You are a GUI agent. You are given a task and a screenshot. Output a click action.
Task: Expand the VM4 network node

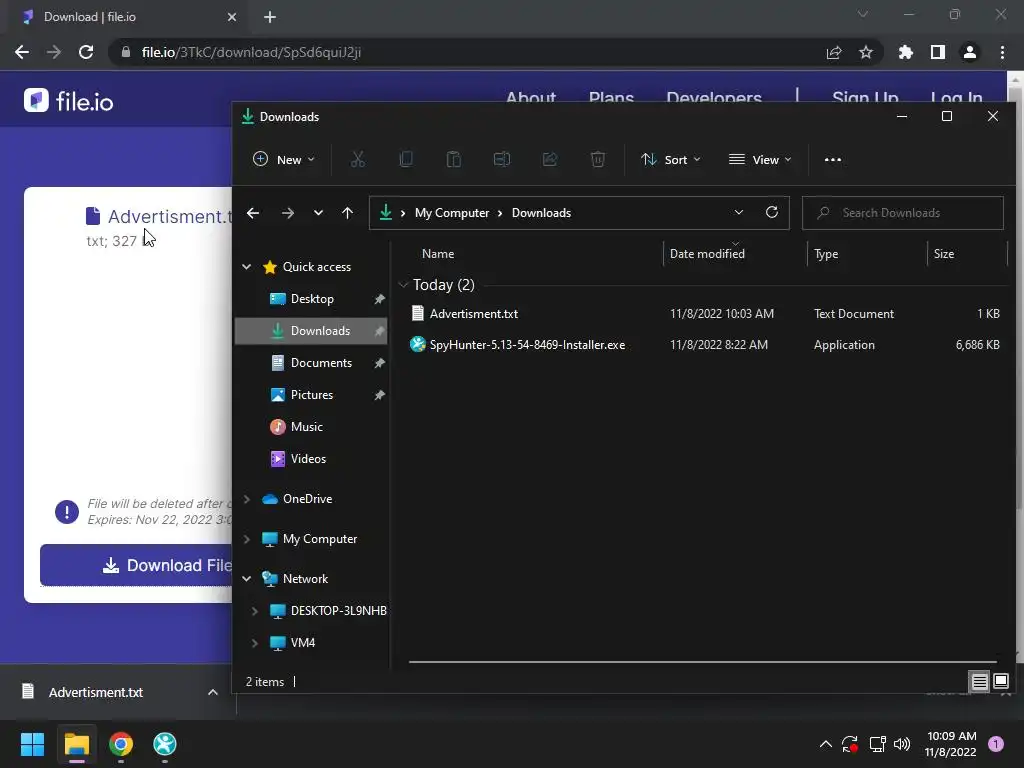(255, 643)
